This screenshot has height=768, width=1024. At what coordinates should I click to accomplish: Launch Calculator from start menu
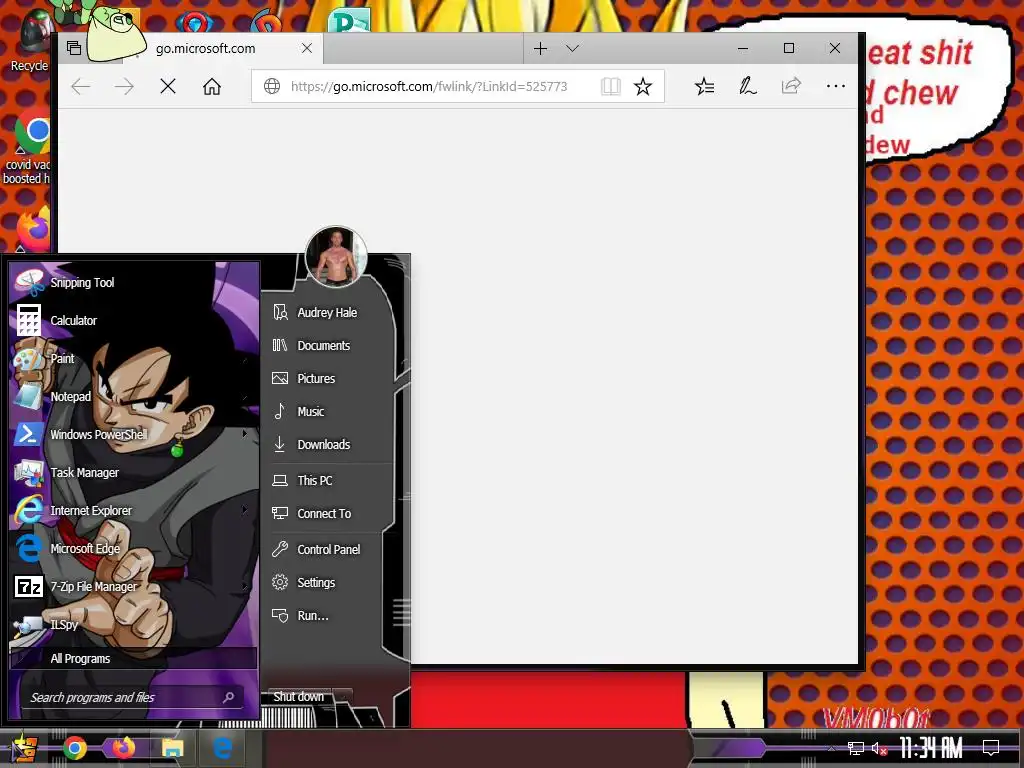click(134, 321)
